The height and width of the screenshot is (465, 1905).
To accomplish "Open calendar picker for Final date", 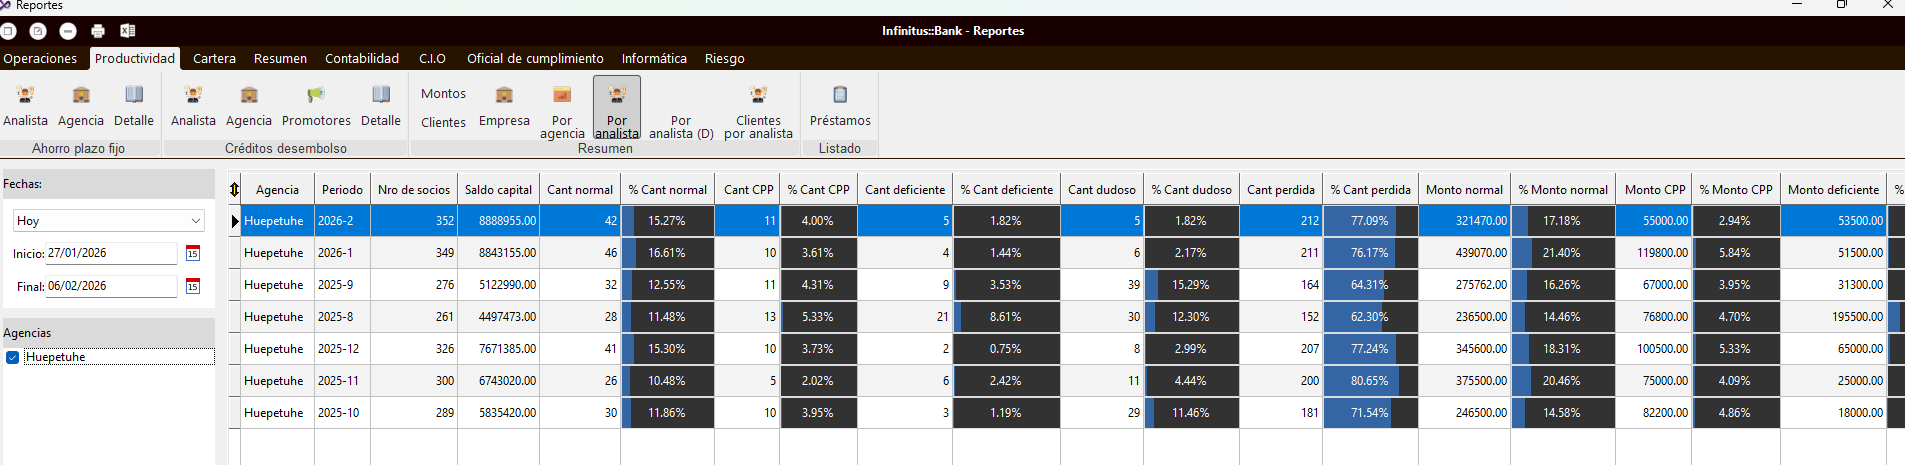I will [193, 287].
